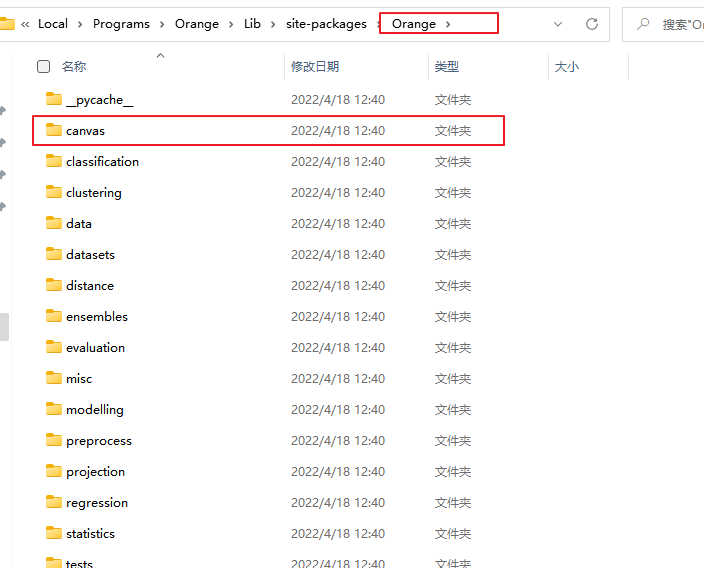Open the address bar history dropdown
704x580 pixels.
point(558,24)
